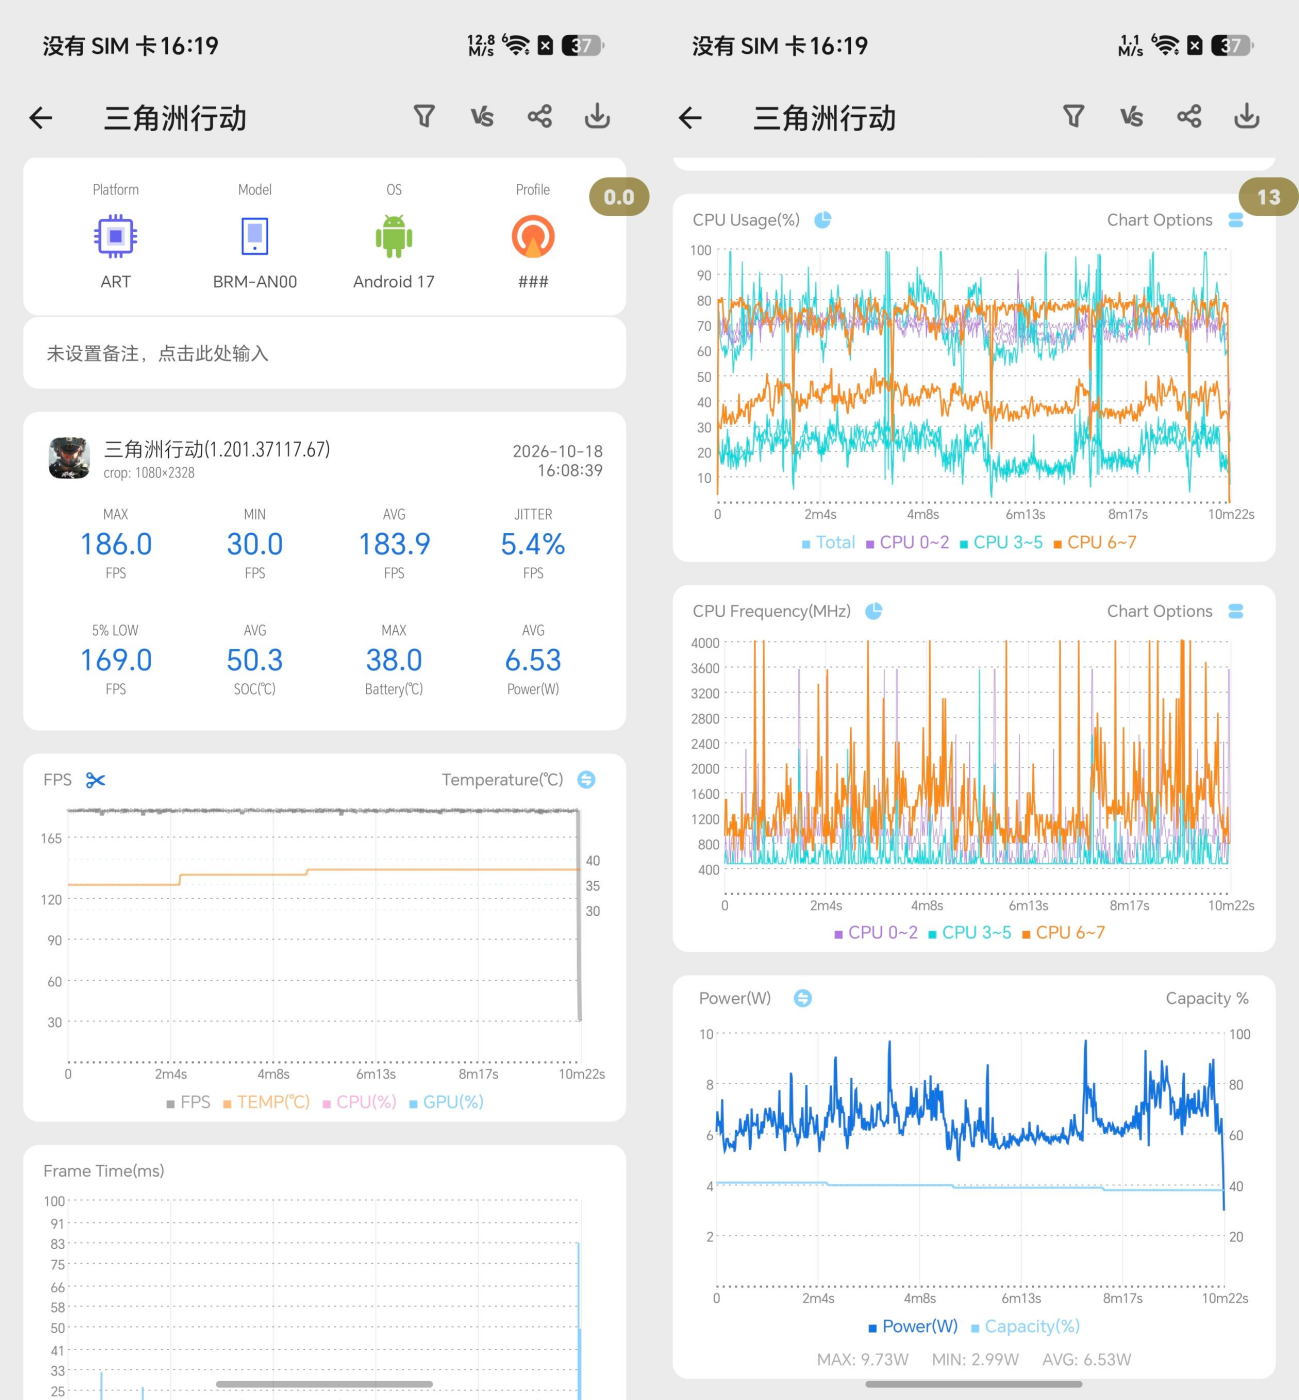
Task: Toggle CPU 0~2 legend in CPU Usage chart
Action: click(x=907, y=542)
